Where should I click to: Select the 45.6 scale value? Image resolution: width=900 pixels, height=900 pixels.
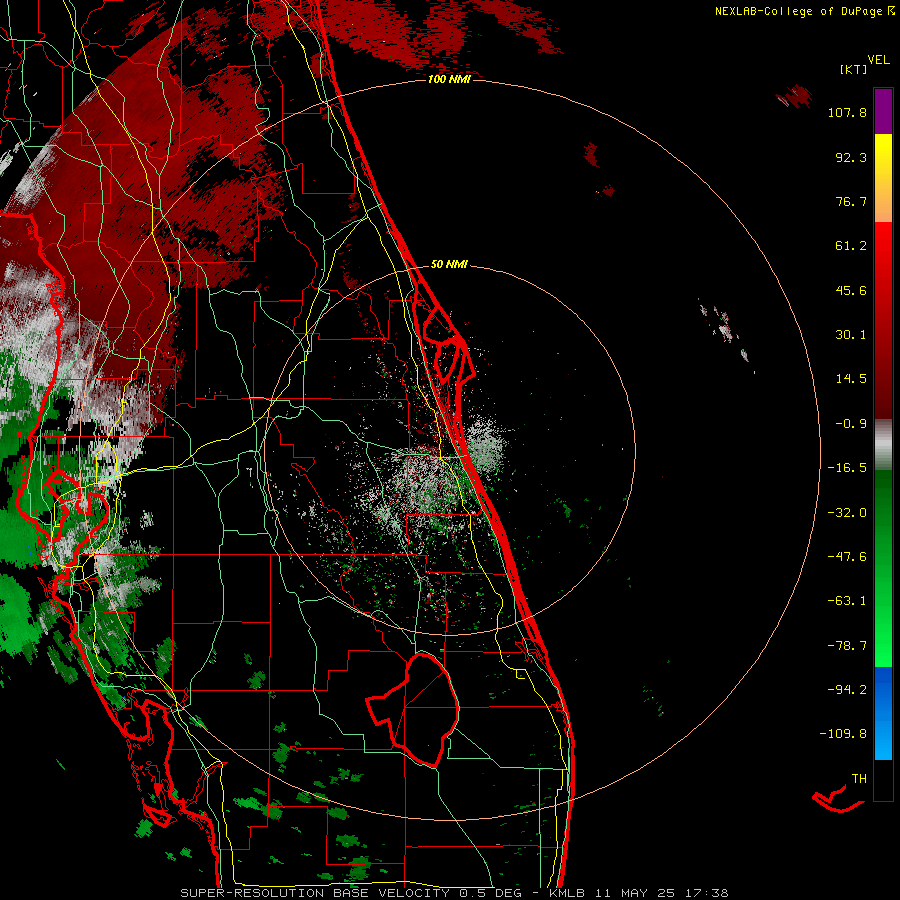(851, 290)
